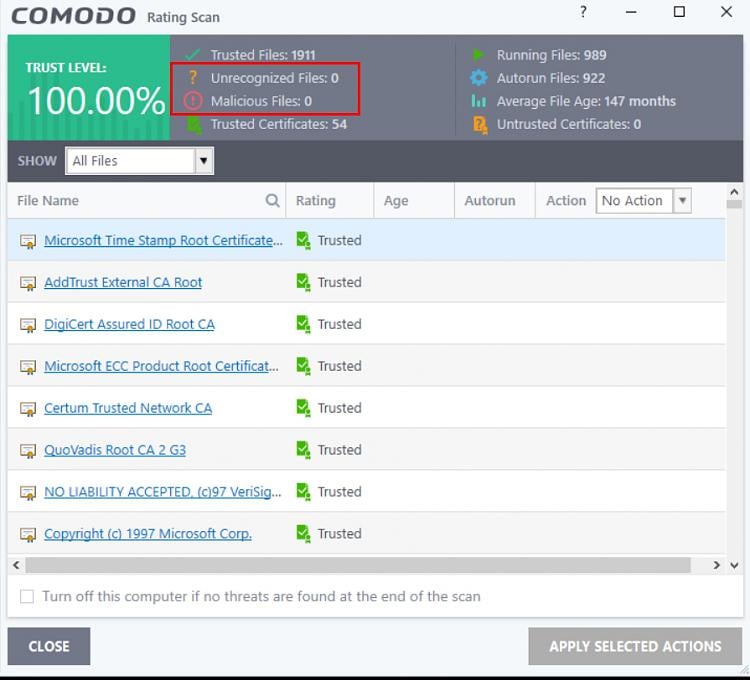Open the Show All Files dropdown
The height and width of the screenshot is (680, 750).
click(x=139, y=161)
